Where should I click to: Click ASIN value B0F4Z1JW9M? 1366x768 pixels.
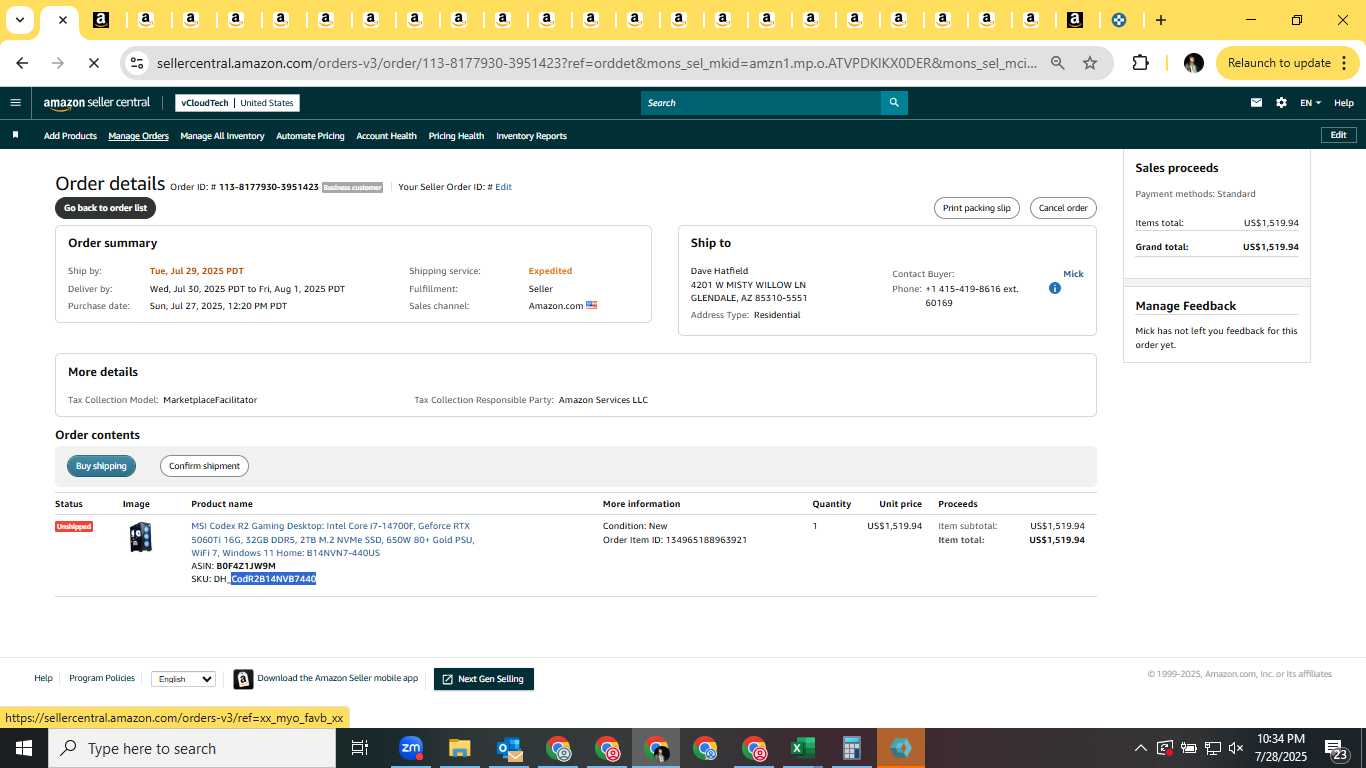246,566
